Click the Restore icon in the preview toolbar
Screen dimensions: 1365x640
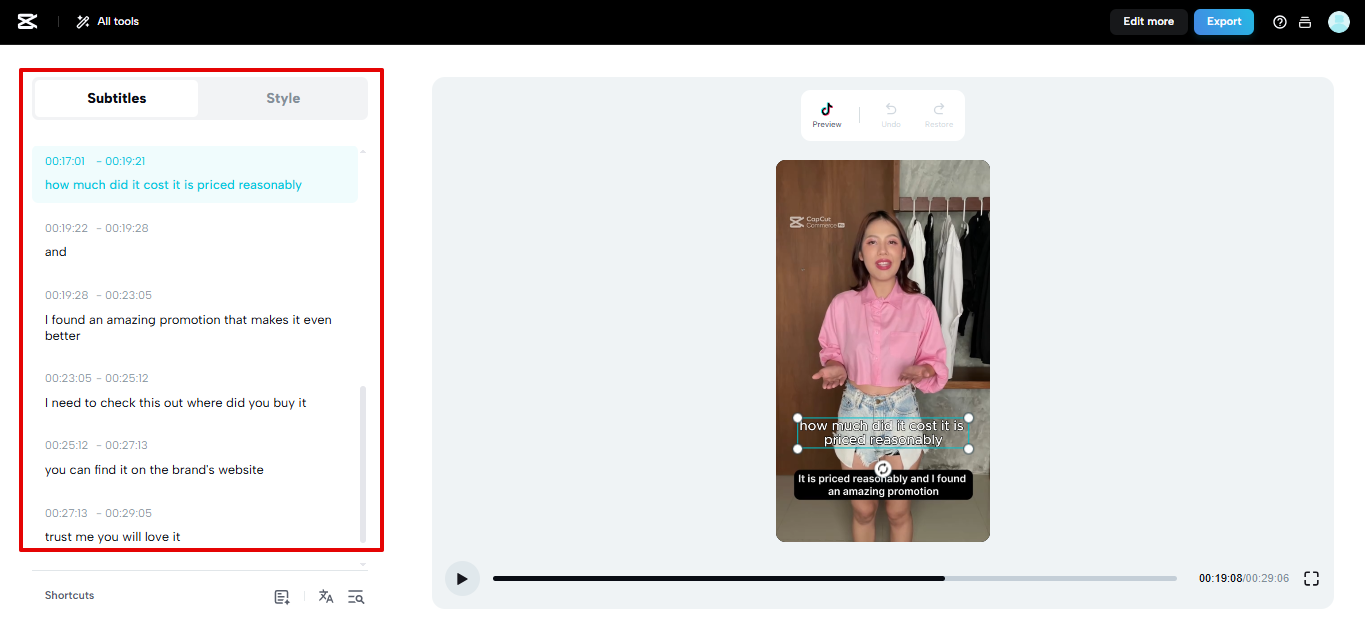pos(938,110)
